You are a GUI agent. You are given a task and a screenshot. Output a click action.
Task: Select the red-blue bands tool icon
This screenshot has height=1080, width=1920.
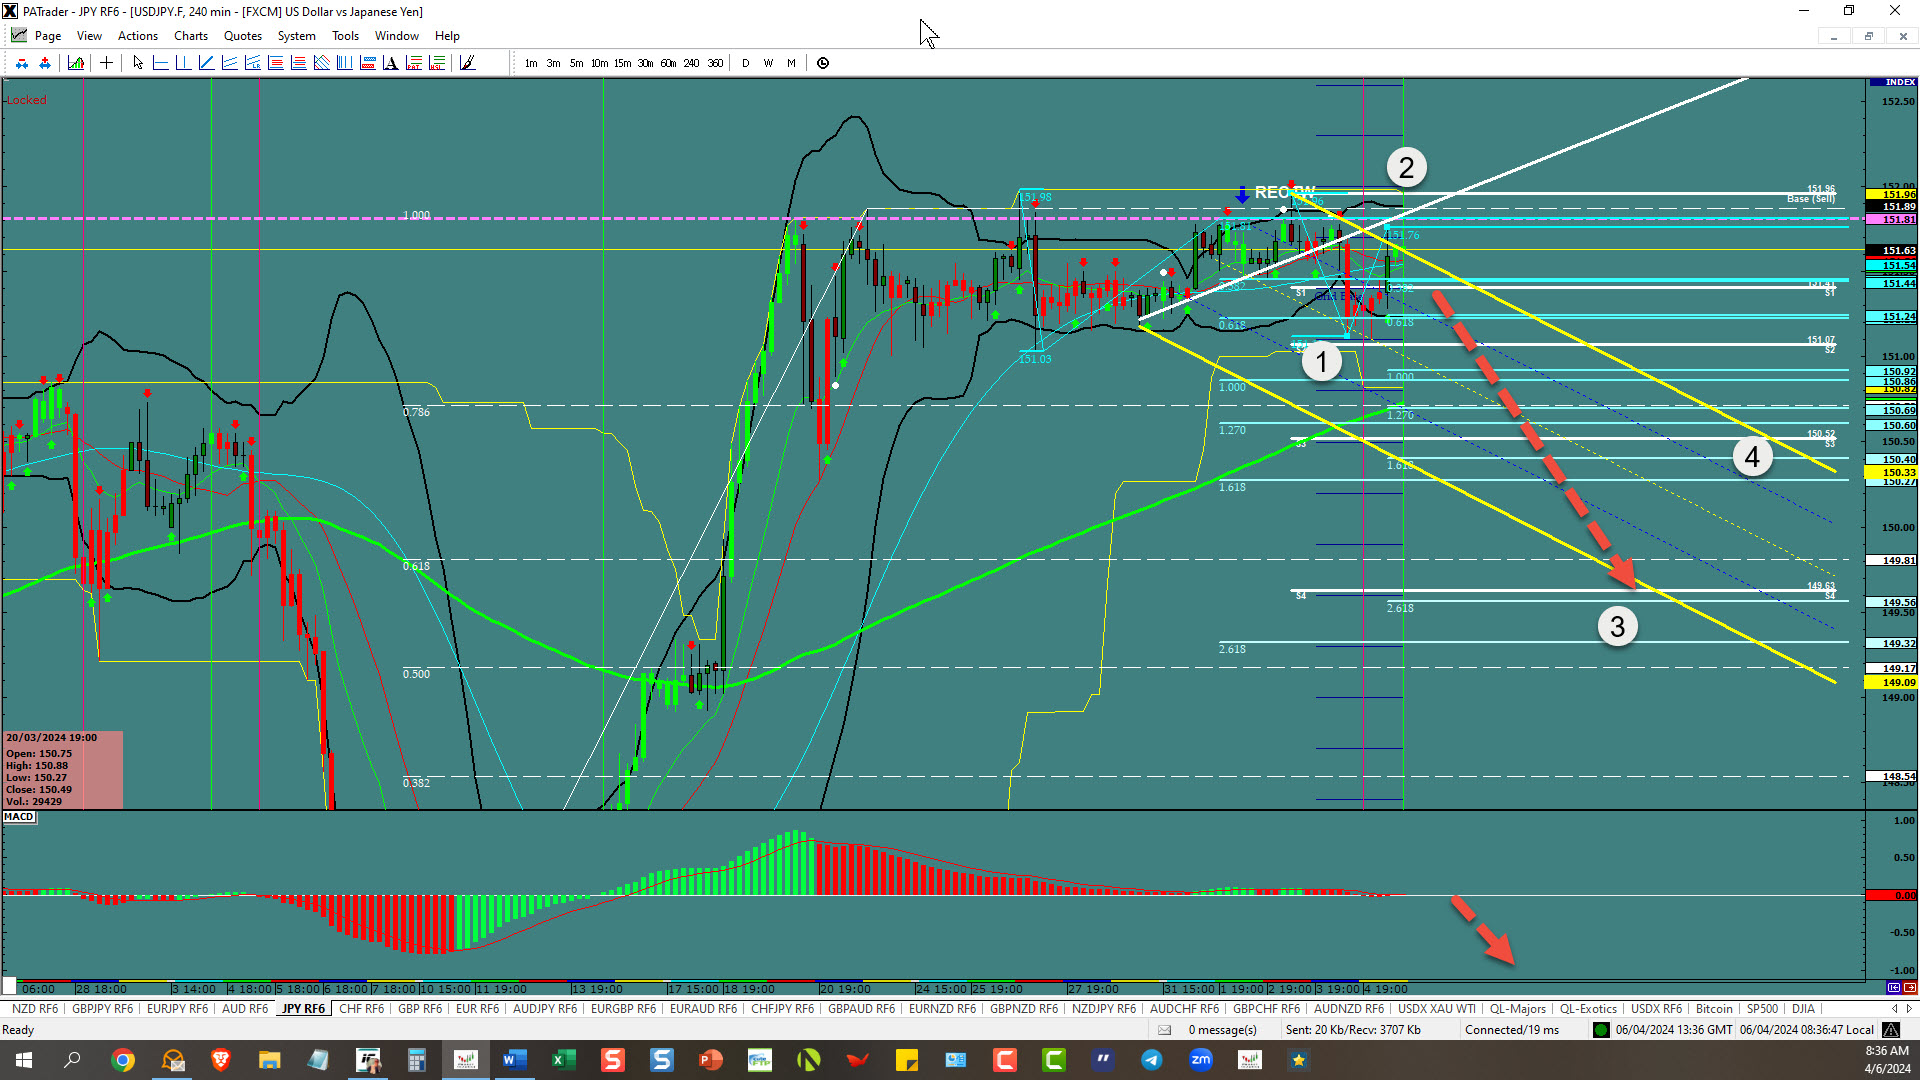coord(367,63)
